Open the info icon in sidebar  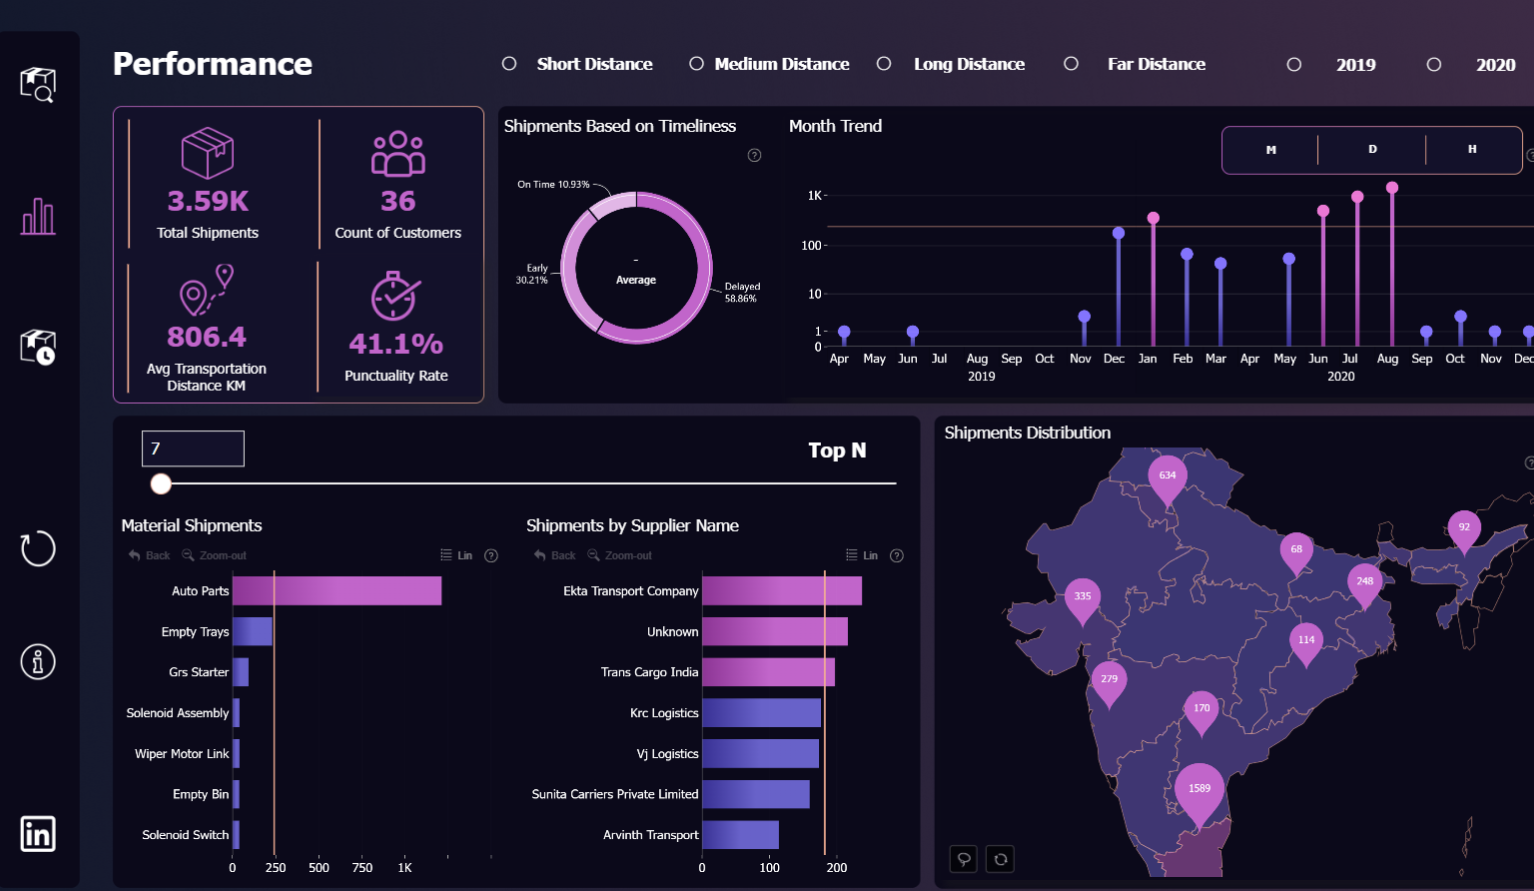[x=38, y=662]
